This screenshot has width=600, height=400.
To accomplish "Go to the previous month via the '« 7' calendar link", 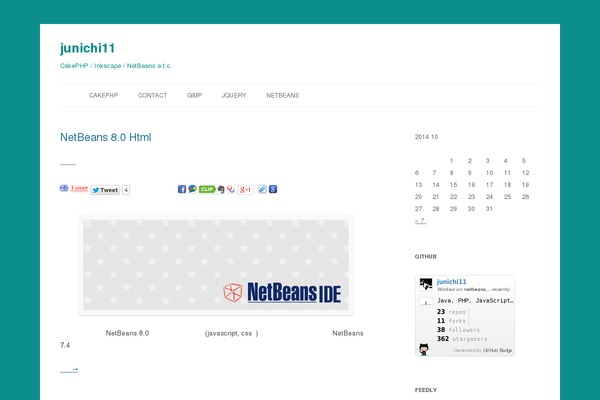I will [x=420, y=220].
